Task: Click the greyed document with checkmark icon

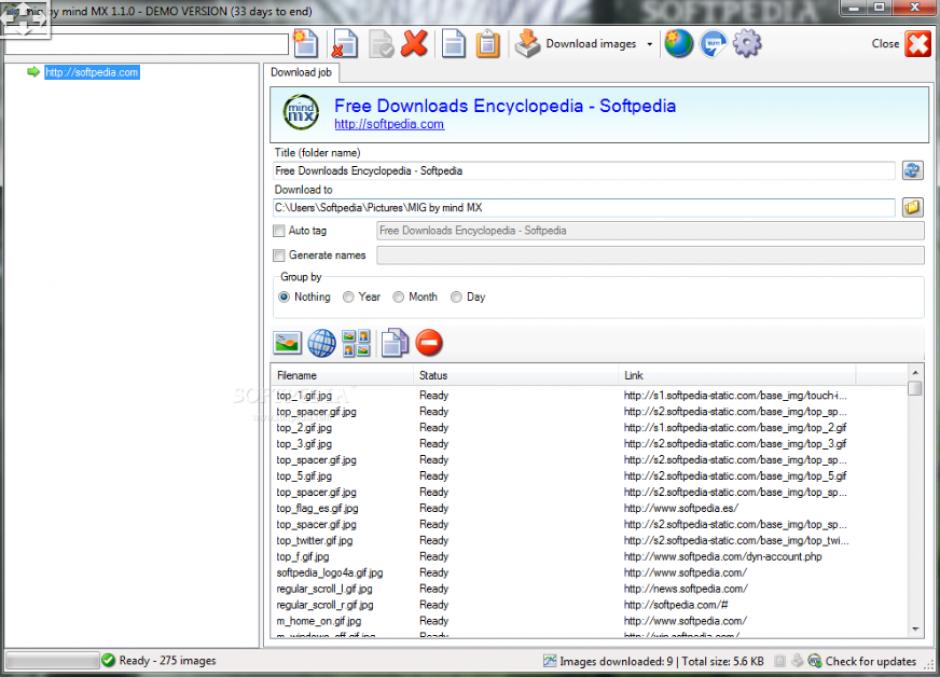Action: click(x=381, y=44)
